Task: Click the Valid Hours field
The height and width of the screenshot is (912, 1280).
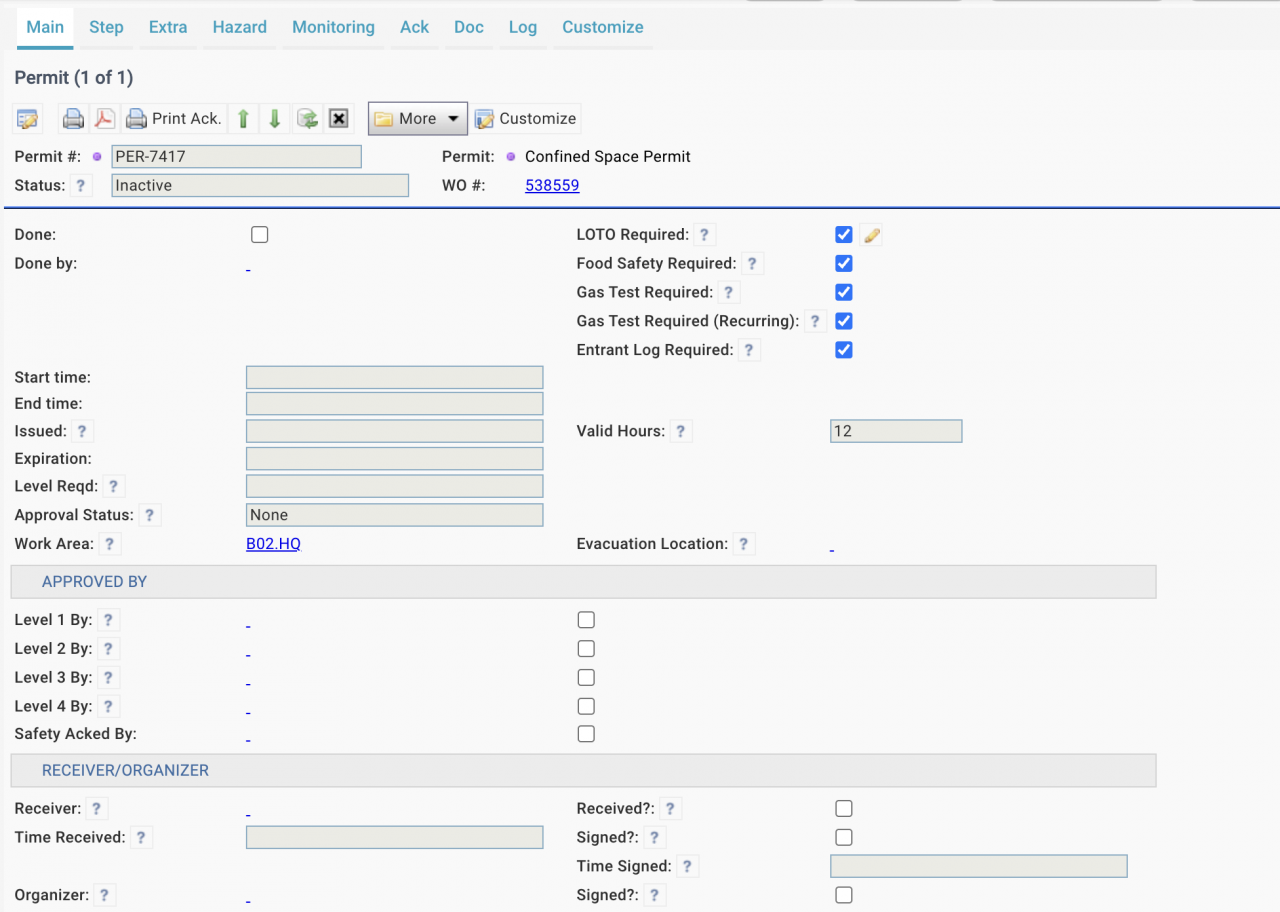Action: point(896,431)
